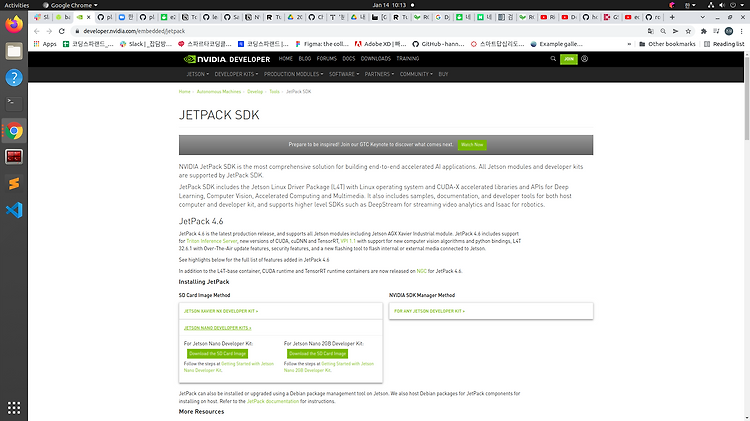Image resolution: width=750 pixels, height=421 pixels.
Task: Open the Google Chrome app menu in the top bar
Action: click(x=70, y=5)
